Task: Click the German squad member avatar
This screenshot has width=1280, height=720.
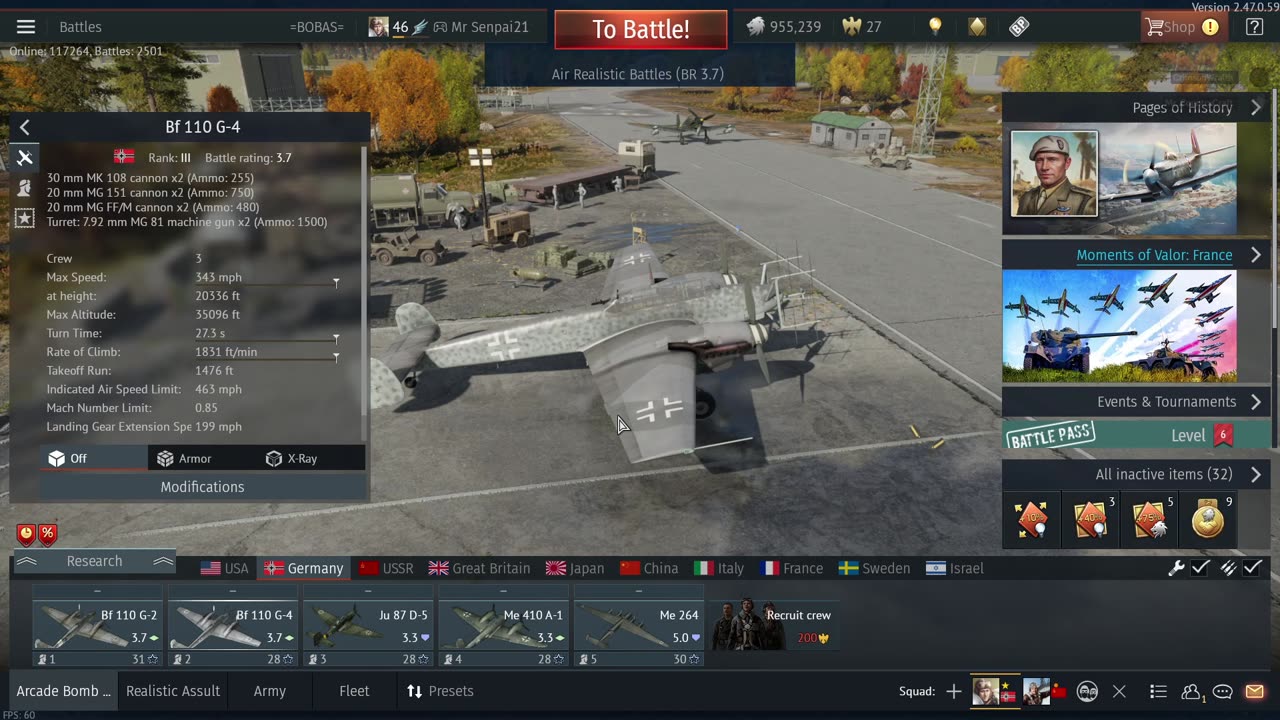Action: tap(995, 691)
